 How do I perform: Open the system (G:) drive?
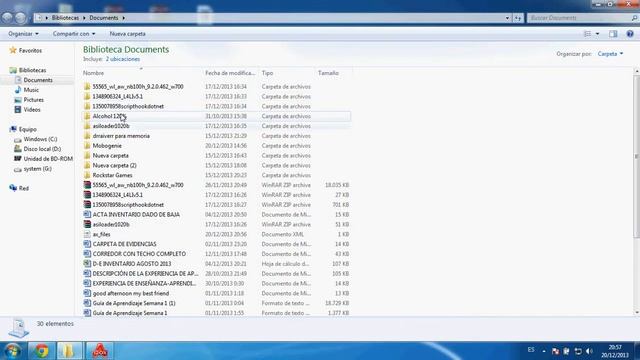tap(37, 169)
